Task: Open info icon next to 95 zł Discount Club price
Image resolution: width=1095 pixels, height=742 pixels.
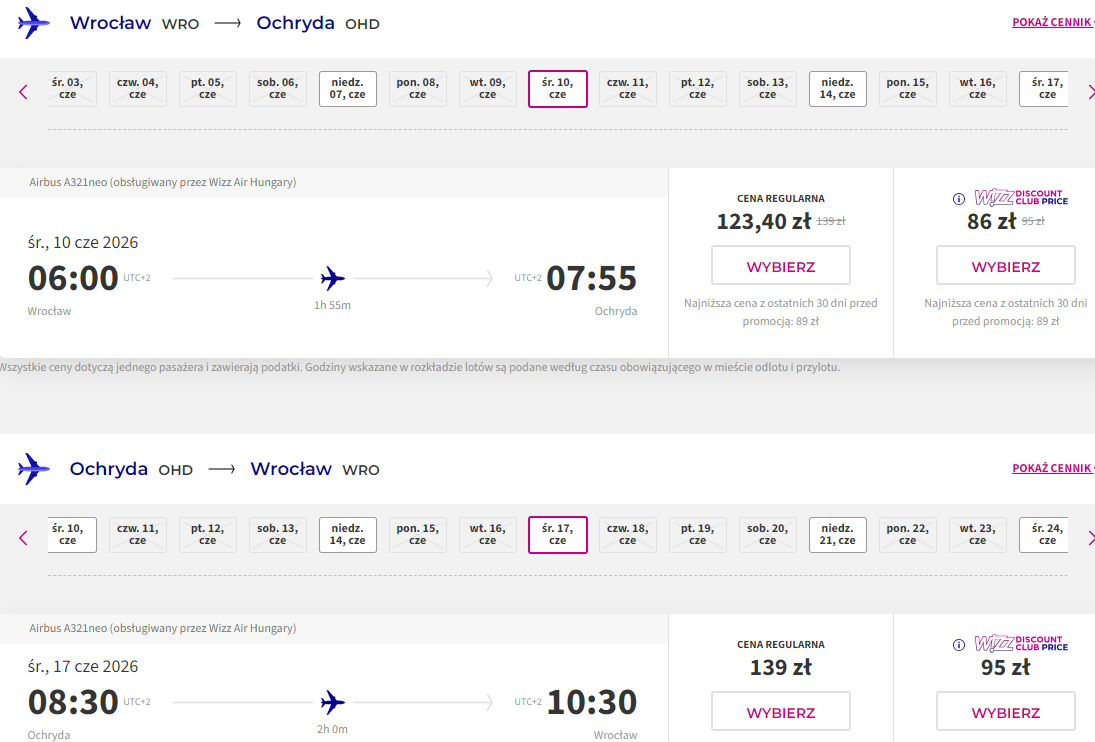Action: tap(959, 645)
